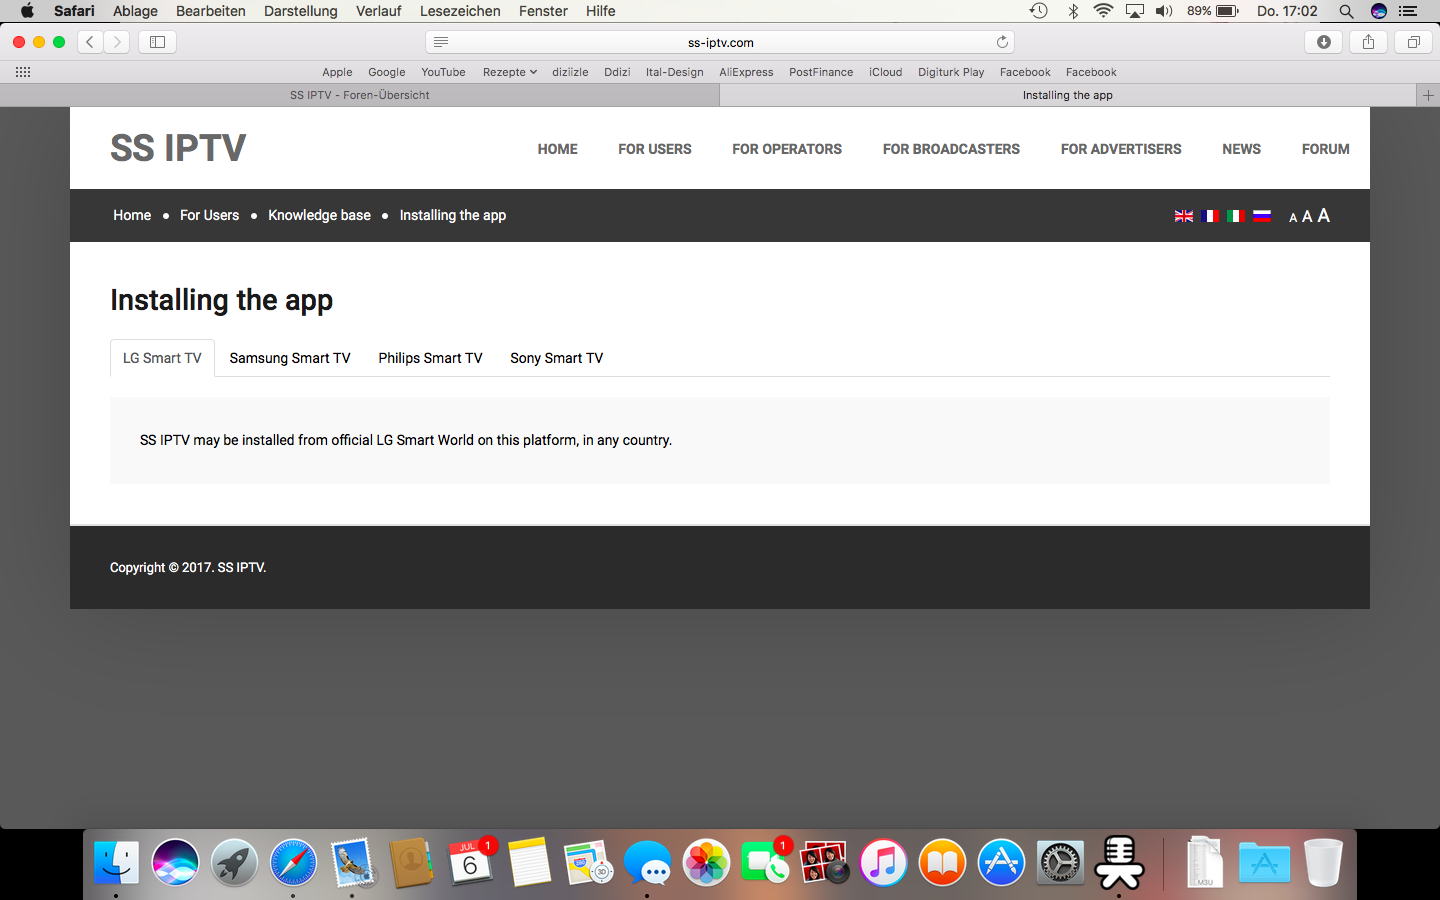Open System Preferences in the Dock
1440x900 pixels.
(x=1060, y=863)
